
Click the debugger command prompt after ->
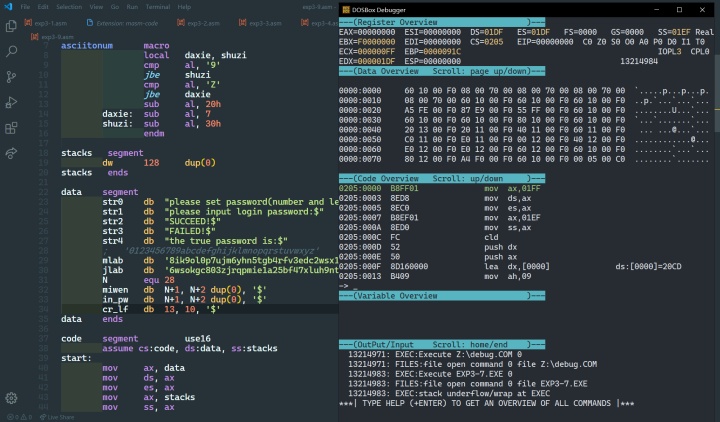point(355,286)
